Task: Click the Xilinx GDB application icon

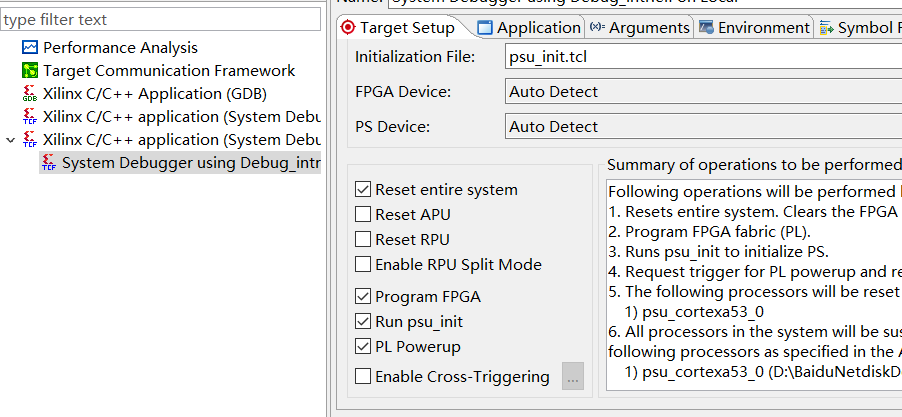Action: tap(30, 94)
